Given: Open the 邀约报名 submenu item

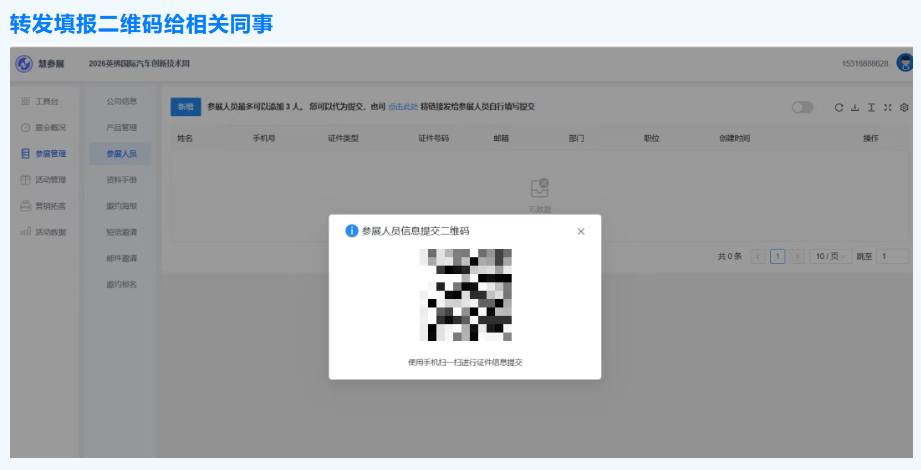Looking at the screenshot, I should pyautogui.click(x=122, y=284).
